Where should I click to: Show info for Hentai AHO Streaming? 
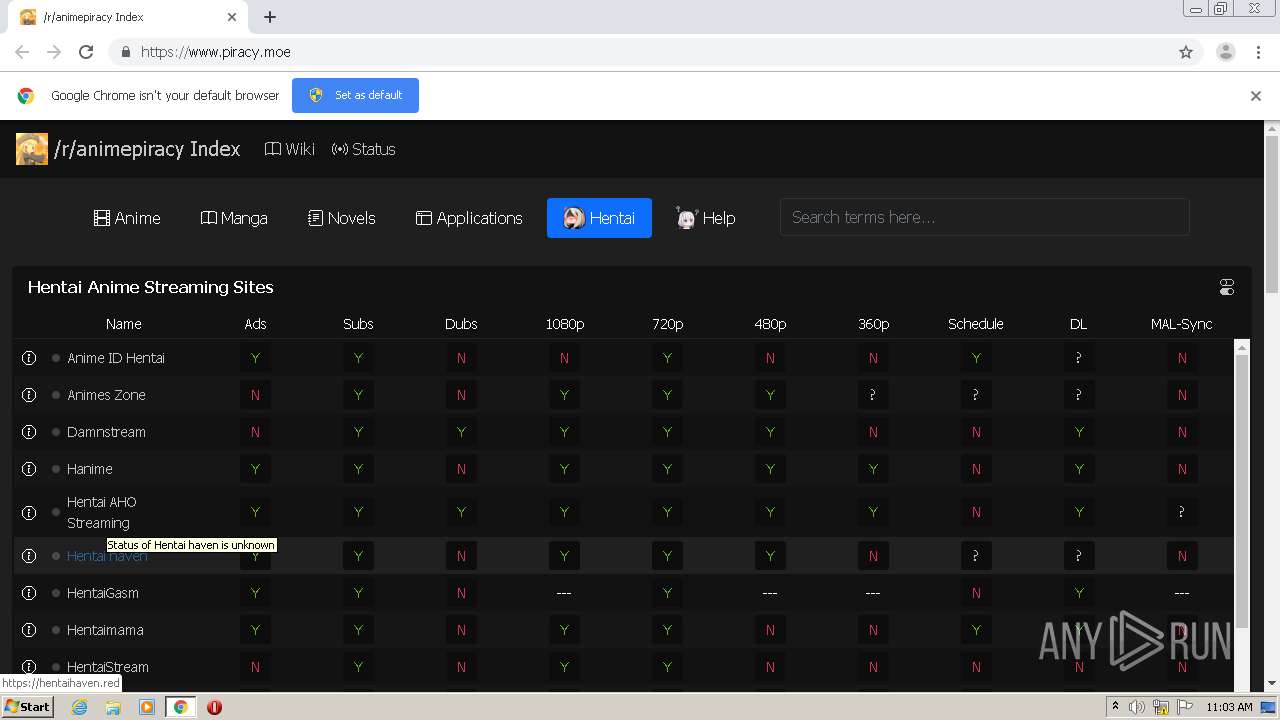coord(29,512)
